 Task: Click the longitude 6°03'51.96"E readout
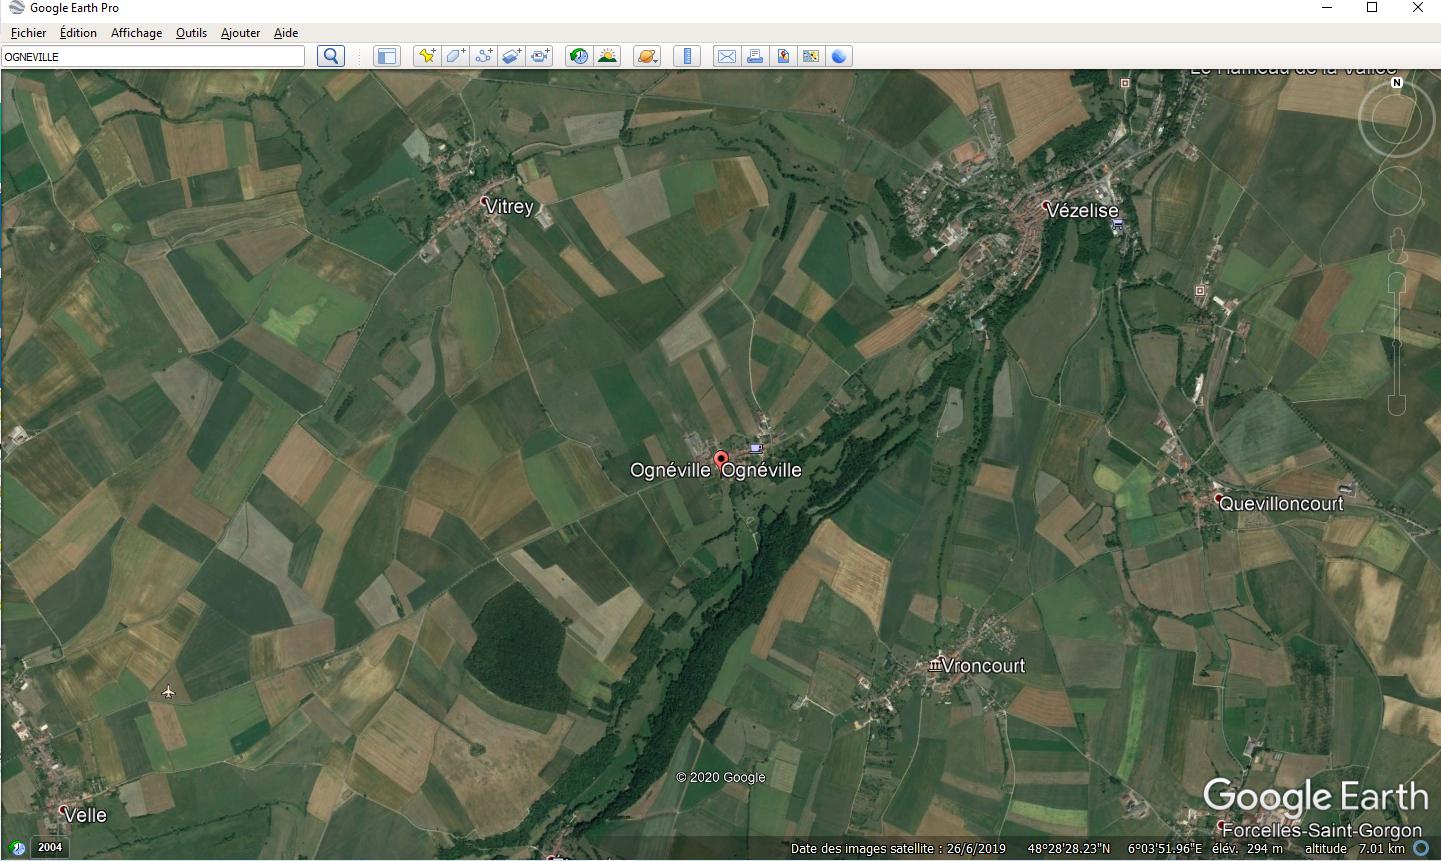pos(1165,848)
